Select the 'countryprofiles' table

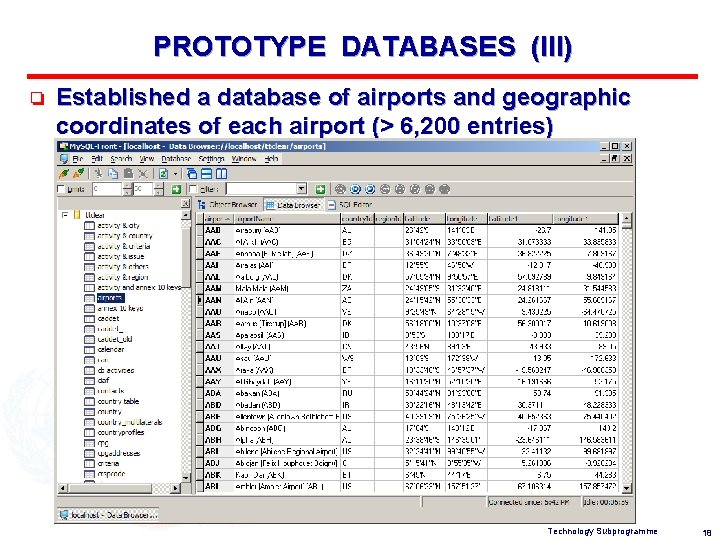click(120, 433)
